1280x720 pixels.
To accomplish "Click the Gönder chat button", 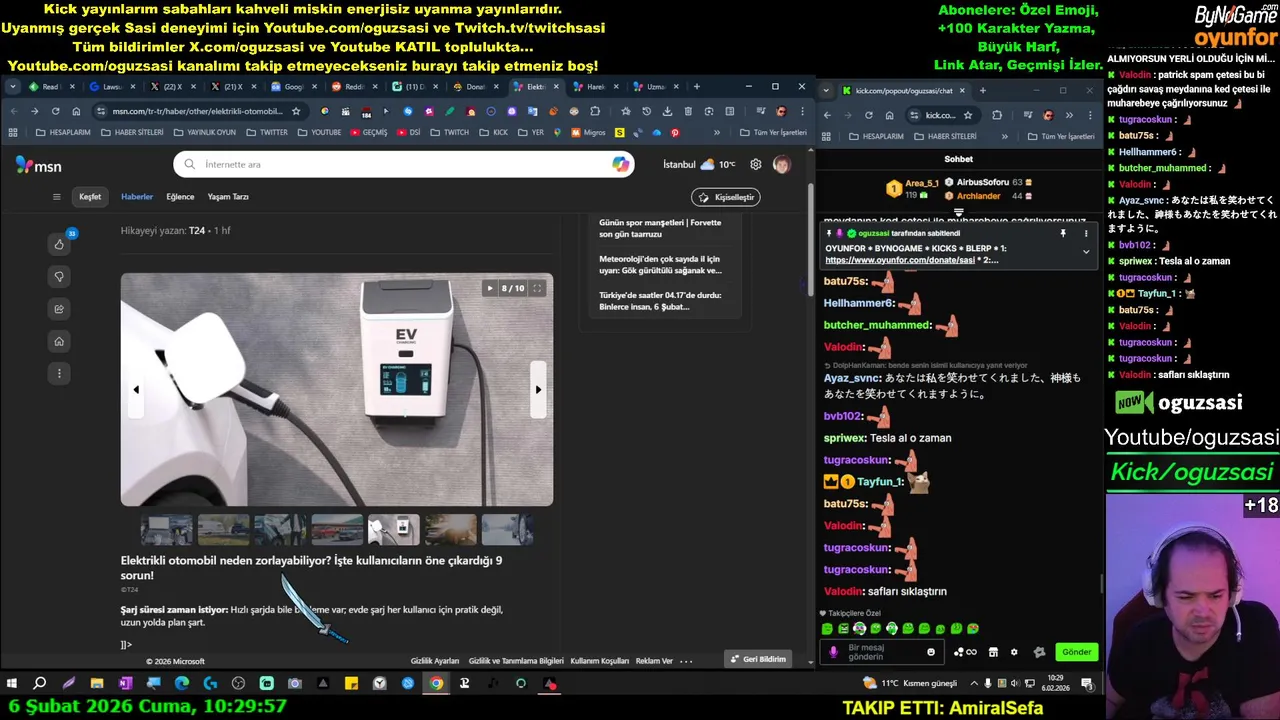I will [1076, 652].
